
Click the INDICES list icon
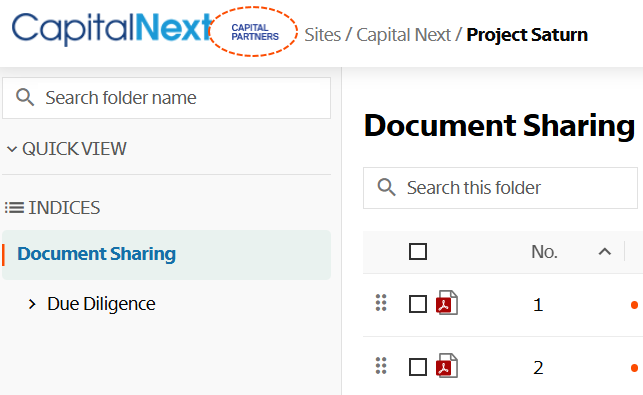[x=14, y=208]
